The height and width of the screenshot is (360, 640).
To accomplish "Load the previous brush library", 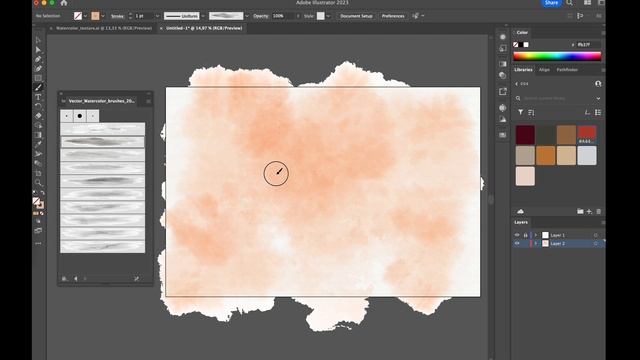I will coord(76,279).
